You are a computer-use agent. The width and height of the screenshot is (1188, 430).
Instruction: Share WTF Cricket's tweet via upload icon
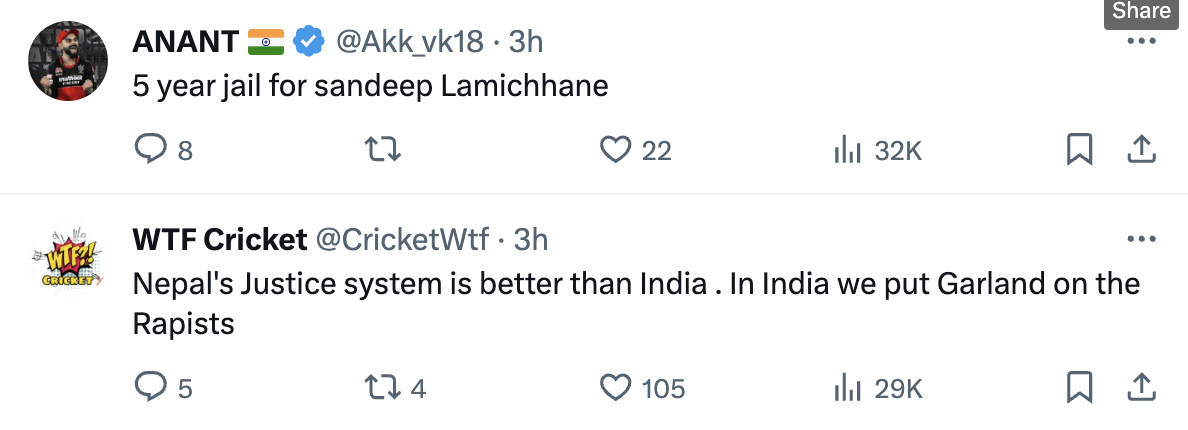coord(1141,387)
